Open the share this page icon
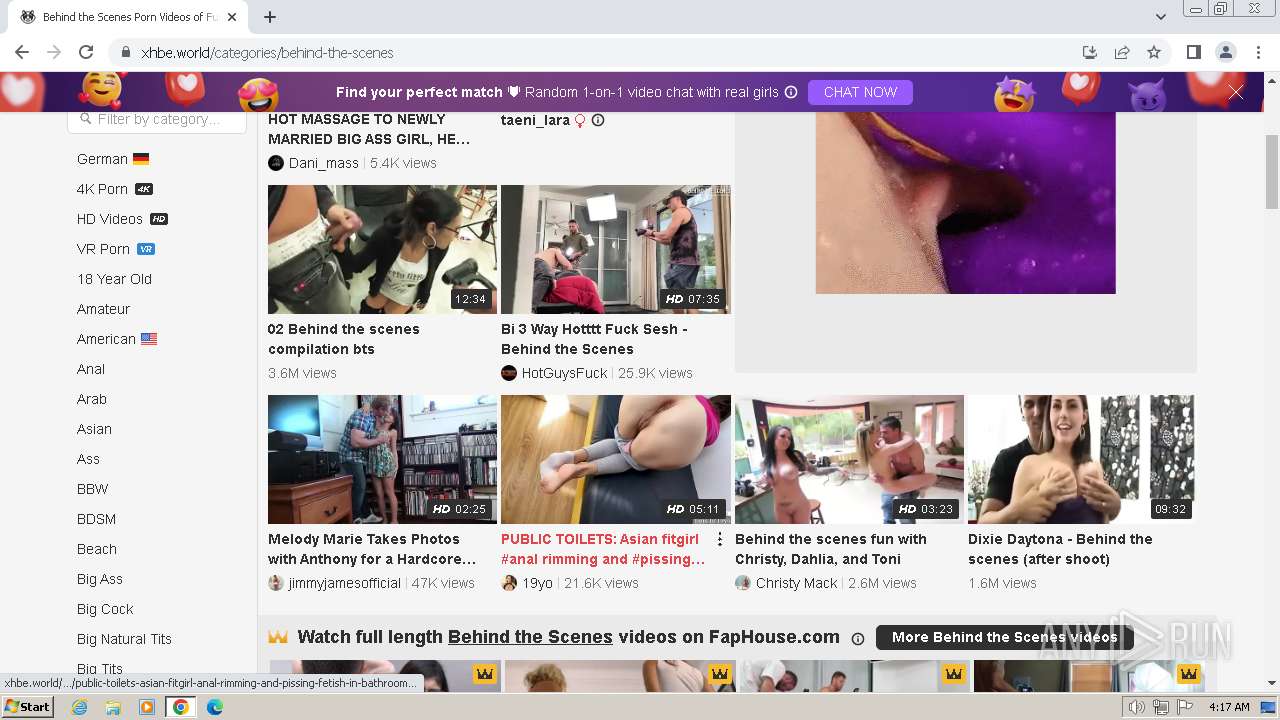This screenshot has width=1280, height=720. [x=1122, y=52]
